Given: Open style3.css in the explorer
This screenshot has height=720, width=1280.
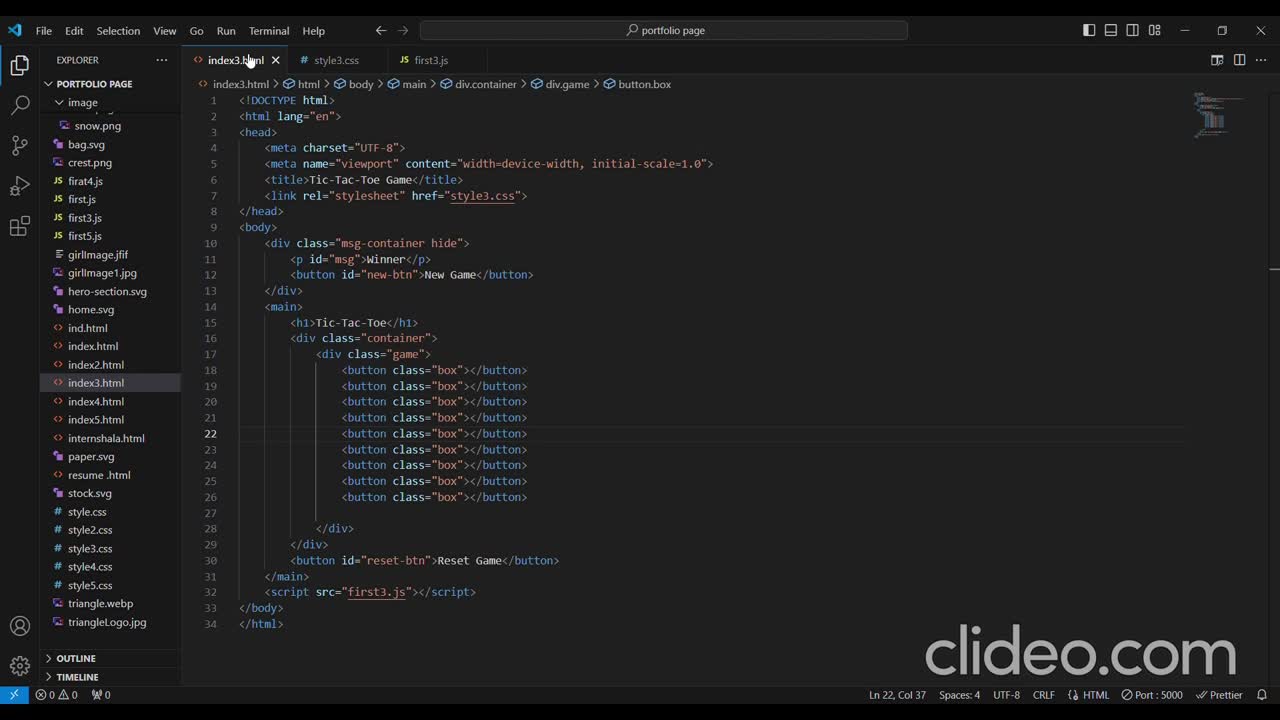Looking at the screenshot, I should (x=90, y=549).
